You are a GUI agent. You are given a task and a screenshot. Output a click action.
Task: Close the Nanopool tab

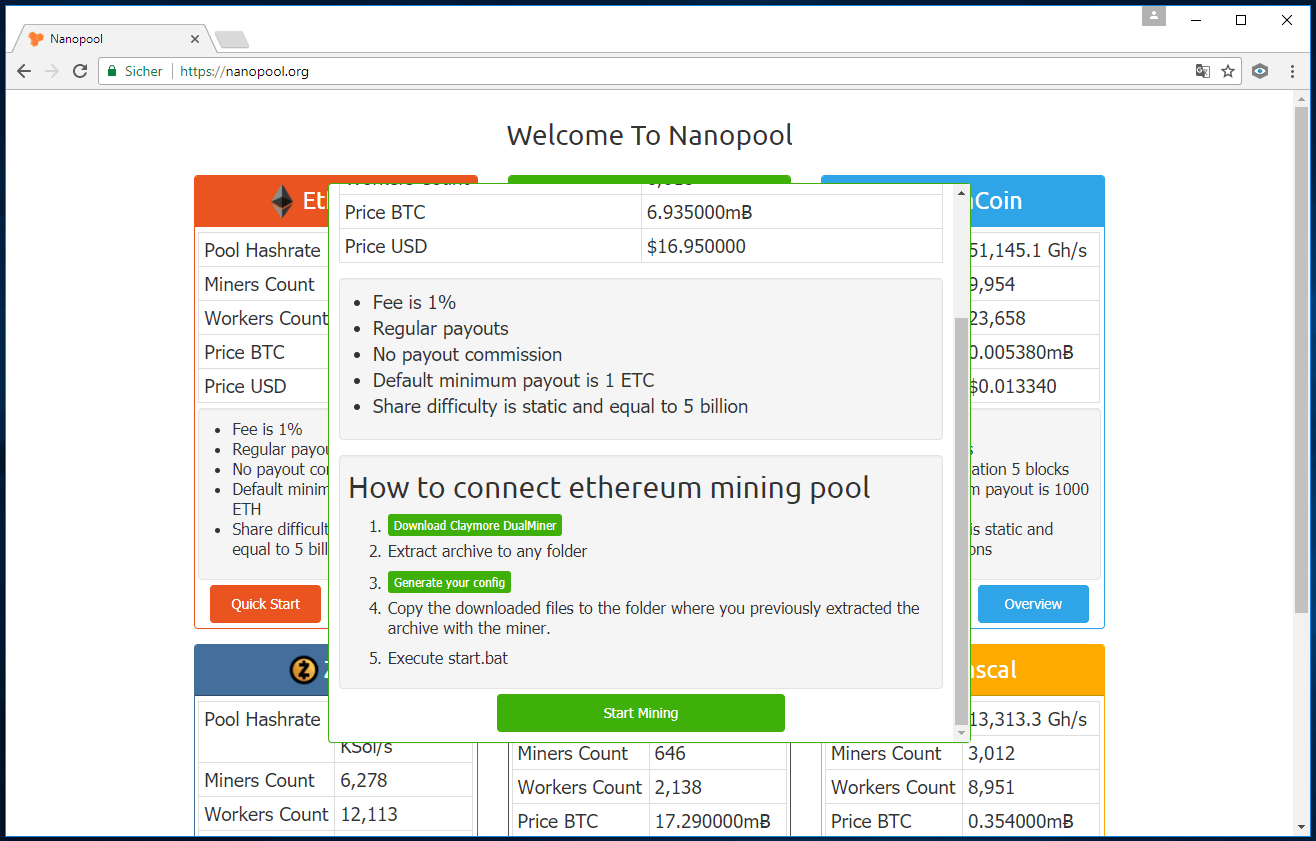(195, 39)
